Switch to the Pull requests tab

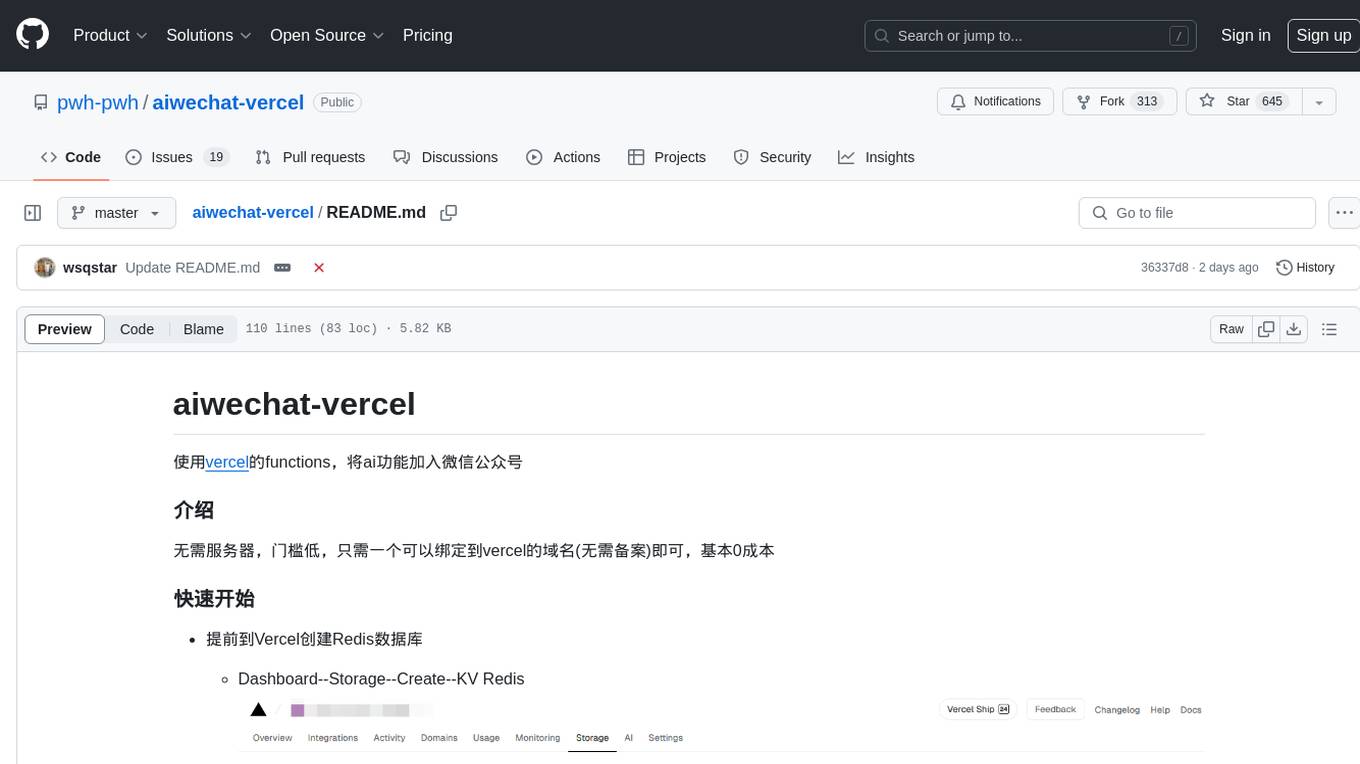coord(310,157)
